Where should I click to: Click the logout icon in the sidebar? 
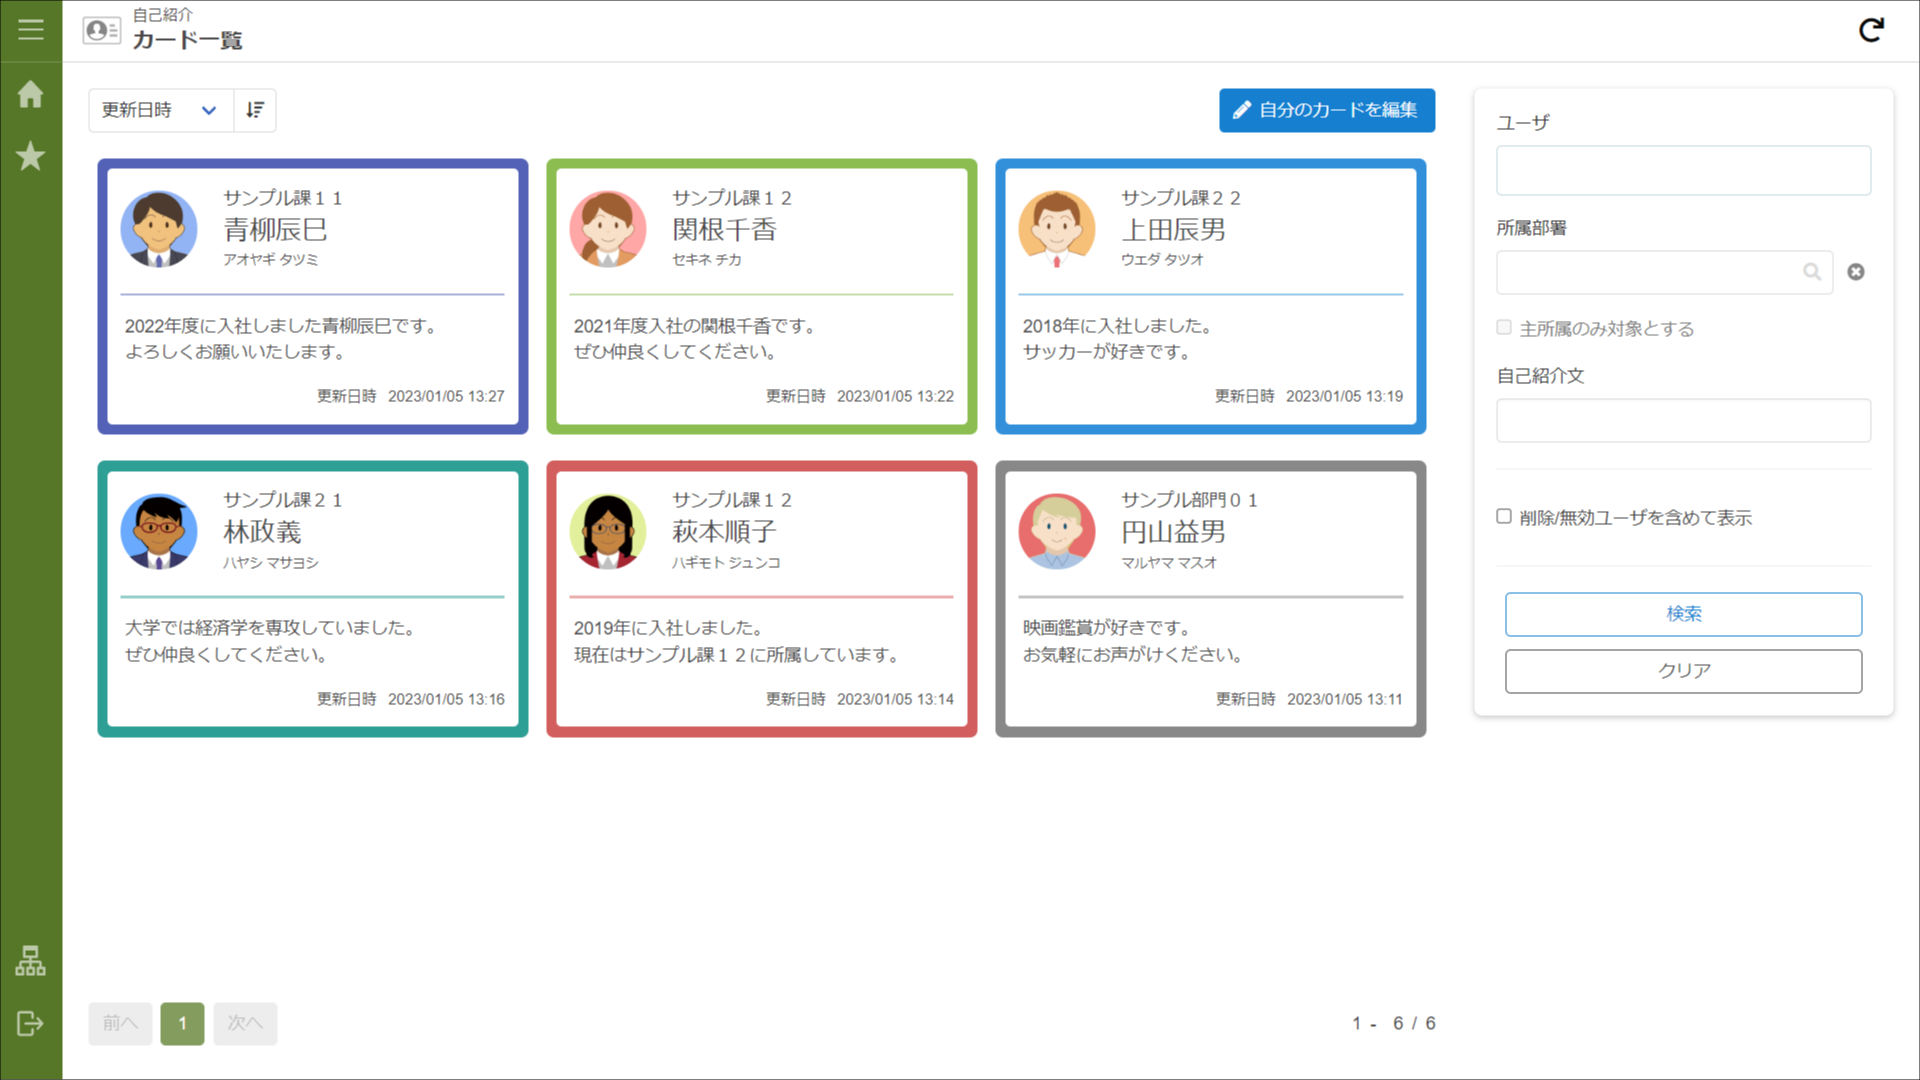pos(30,1024)
